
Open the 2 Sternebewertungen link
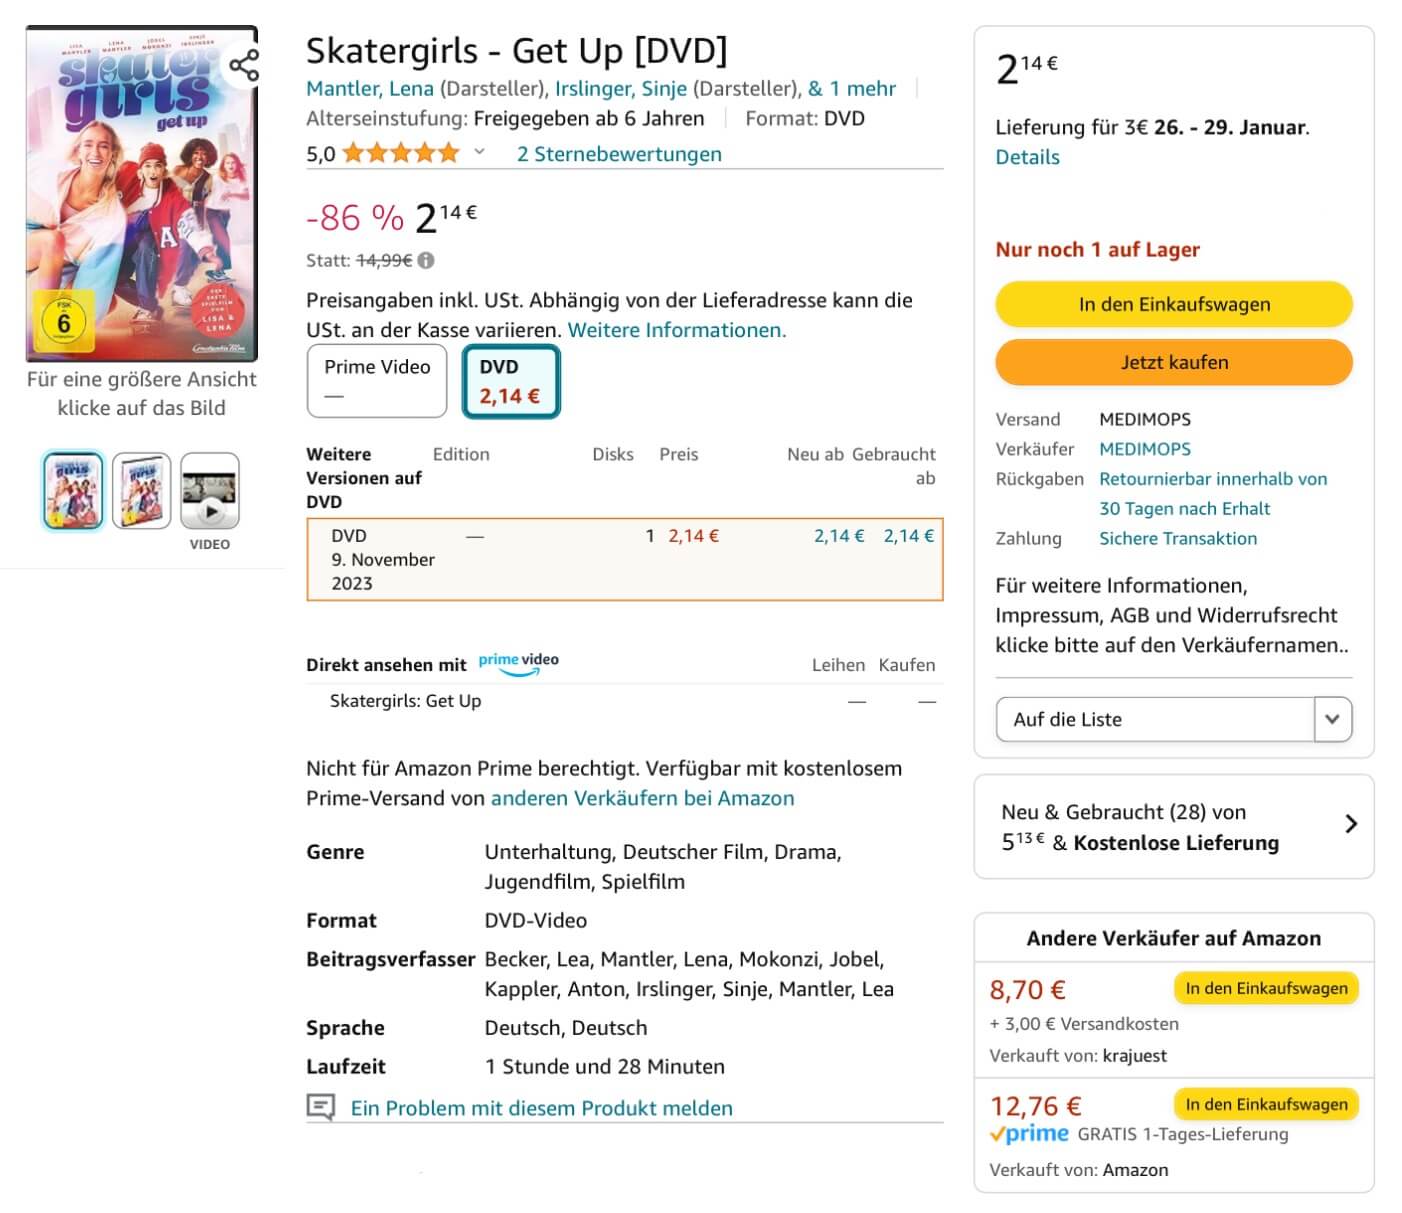619,154
